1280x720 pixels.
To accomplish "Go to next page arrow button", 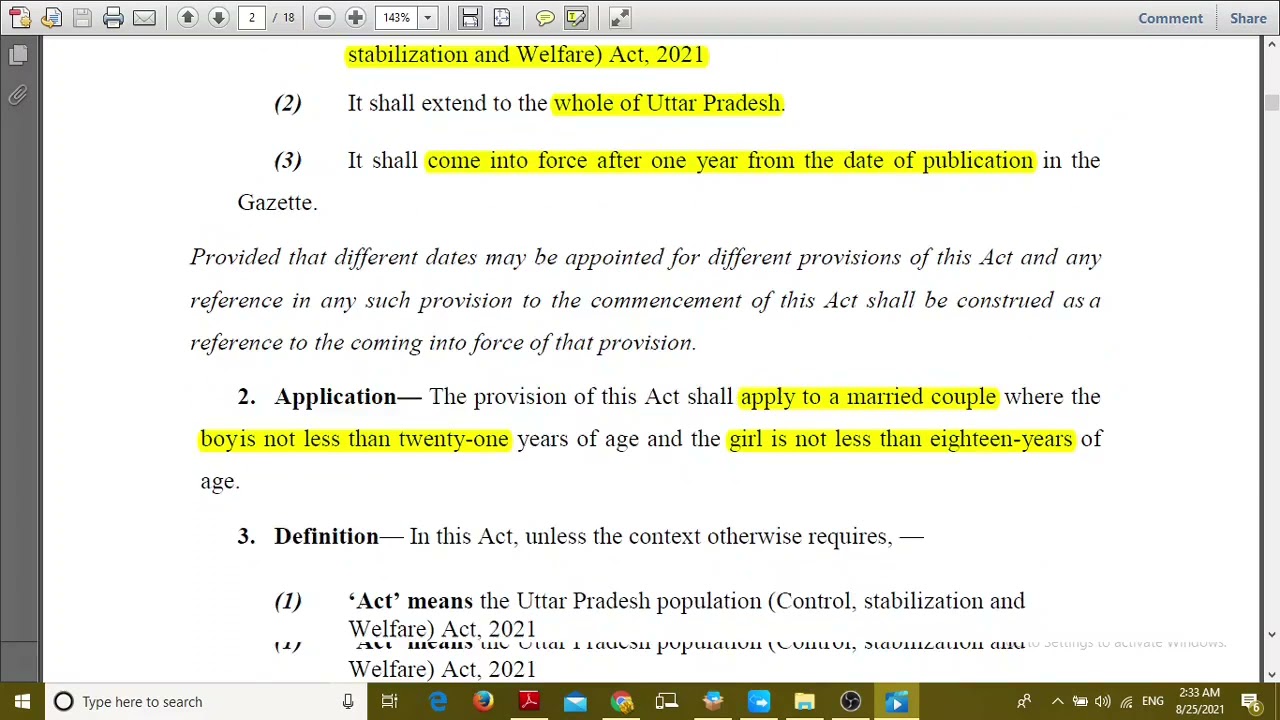I will [x=218, y=18].
